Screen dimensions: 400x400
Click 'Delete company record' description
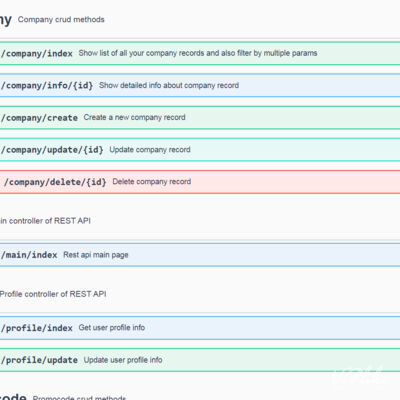(152, 182)
